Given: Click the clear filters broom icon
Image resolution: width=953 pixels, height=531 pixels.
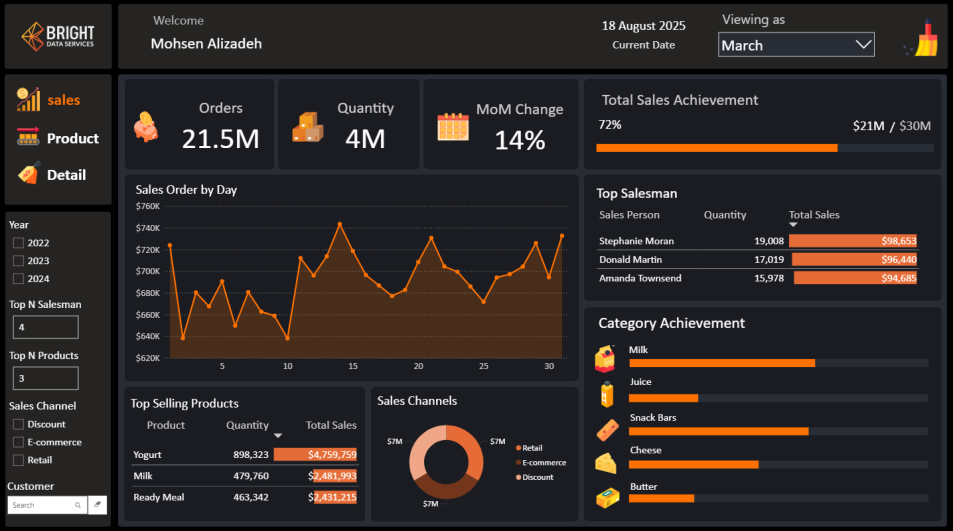Looking at the screenshot, I should tap(922, 40).
